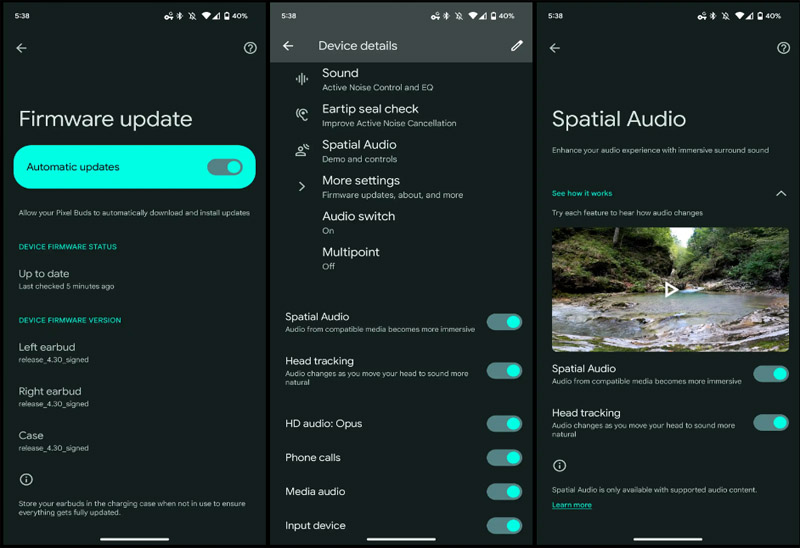800x548 pixels.
Task: Disable the HD audio: Opus switch
Action: tap(504, 424)
